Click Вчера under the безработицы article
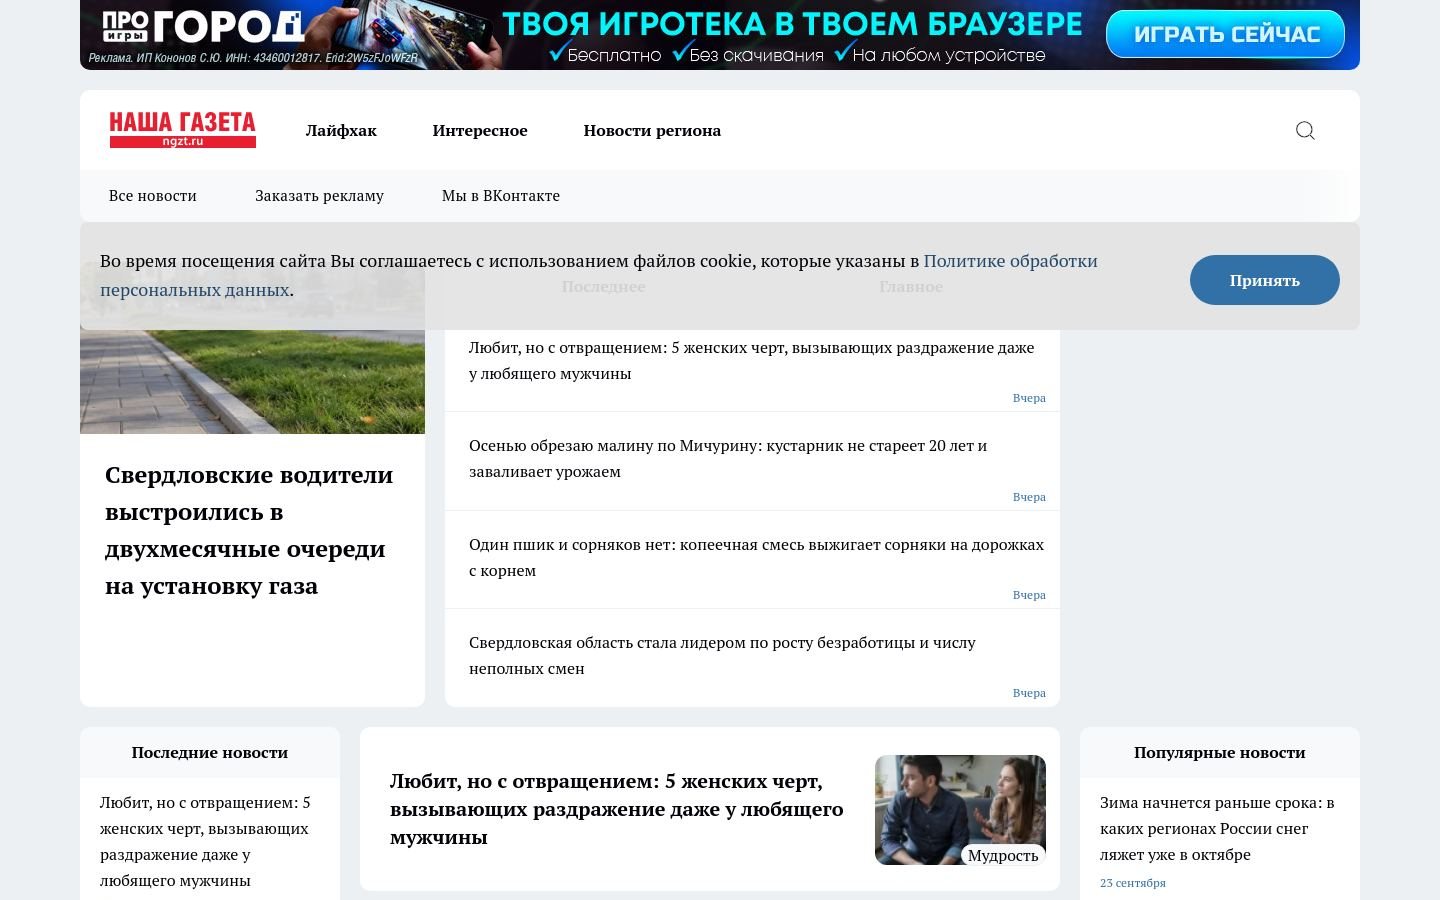The width and height of the screenshot is (1440, 900). pos(1029,693)
